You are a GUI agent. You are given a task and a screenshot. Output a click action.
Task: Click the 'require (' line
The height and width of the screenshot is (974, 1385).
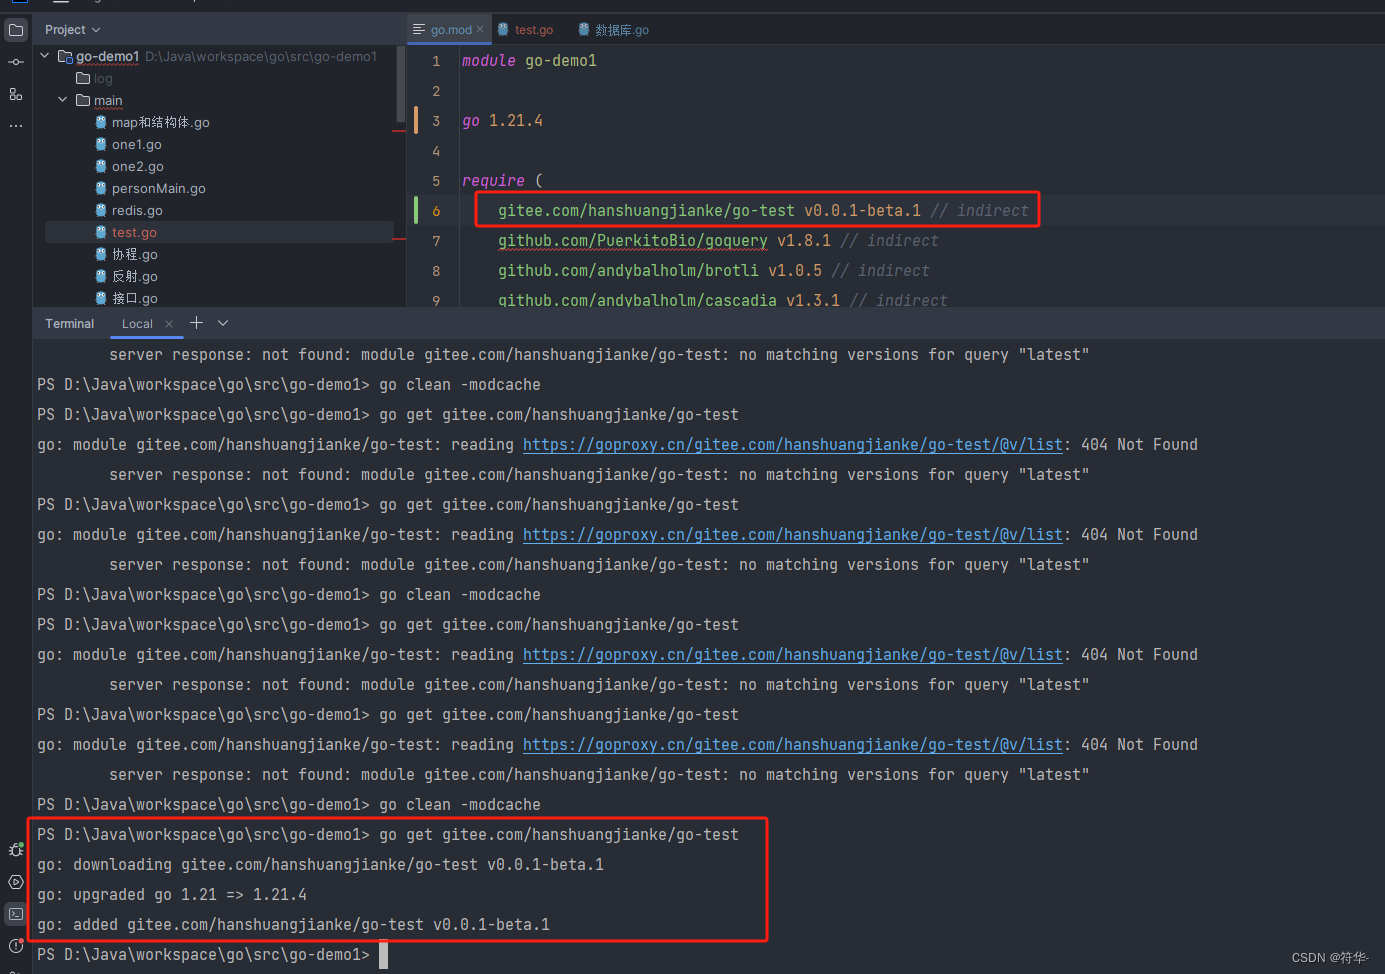502,181
